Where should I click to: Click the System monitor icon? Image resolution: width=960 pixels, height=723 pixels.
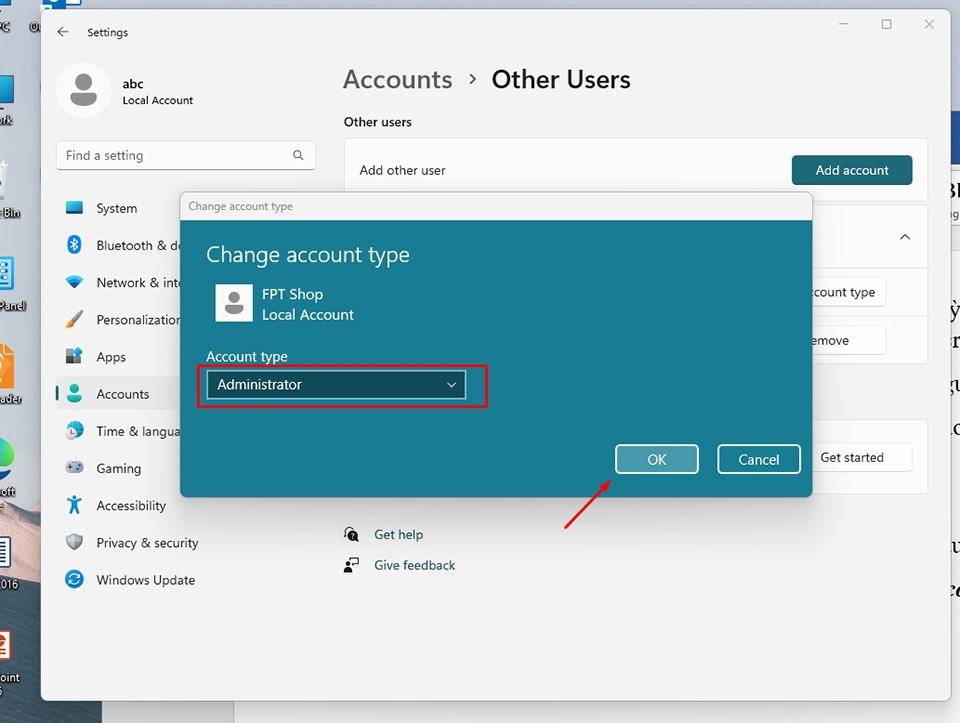click(74, 208)
